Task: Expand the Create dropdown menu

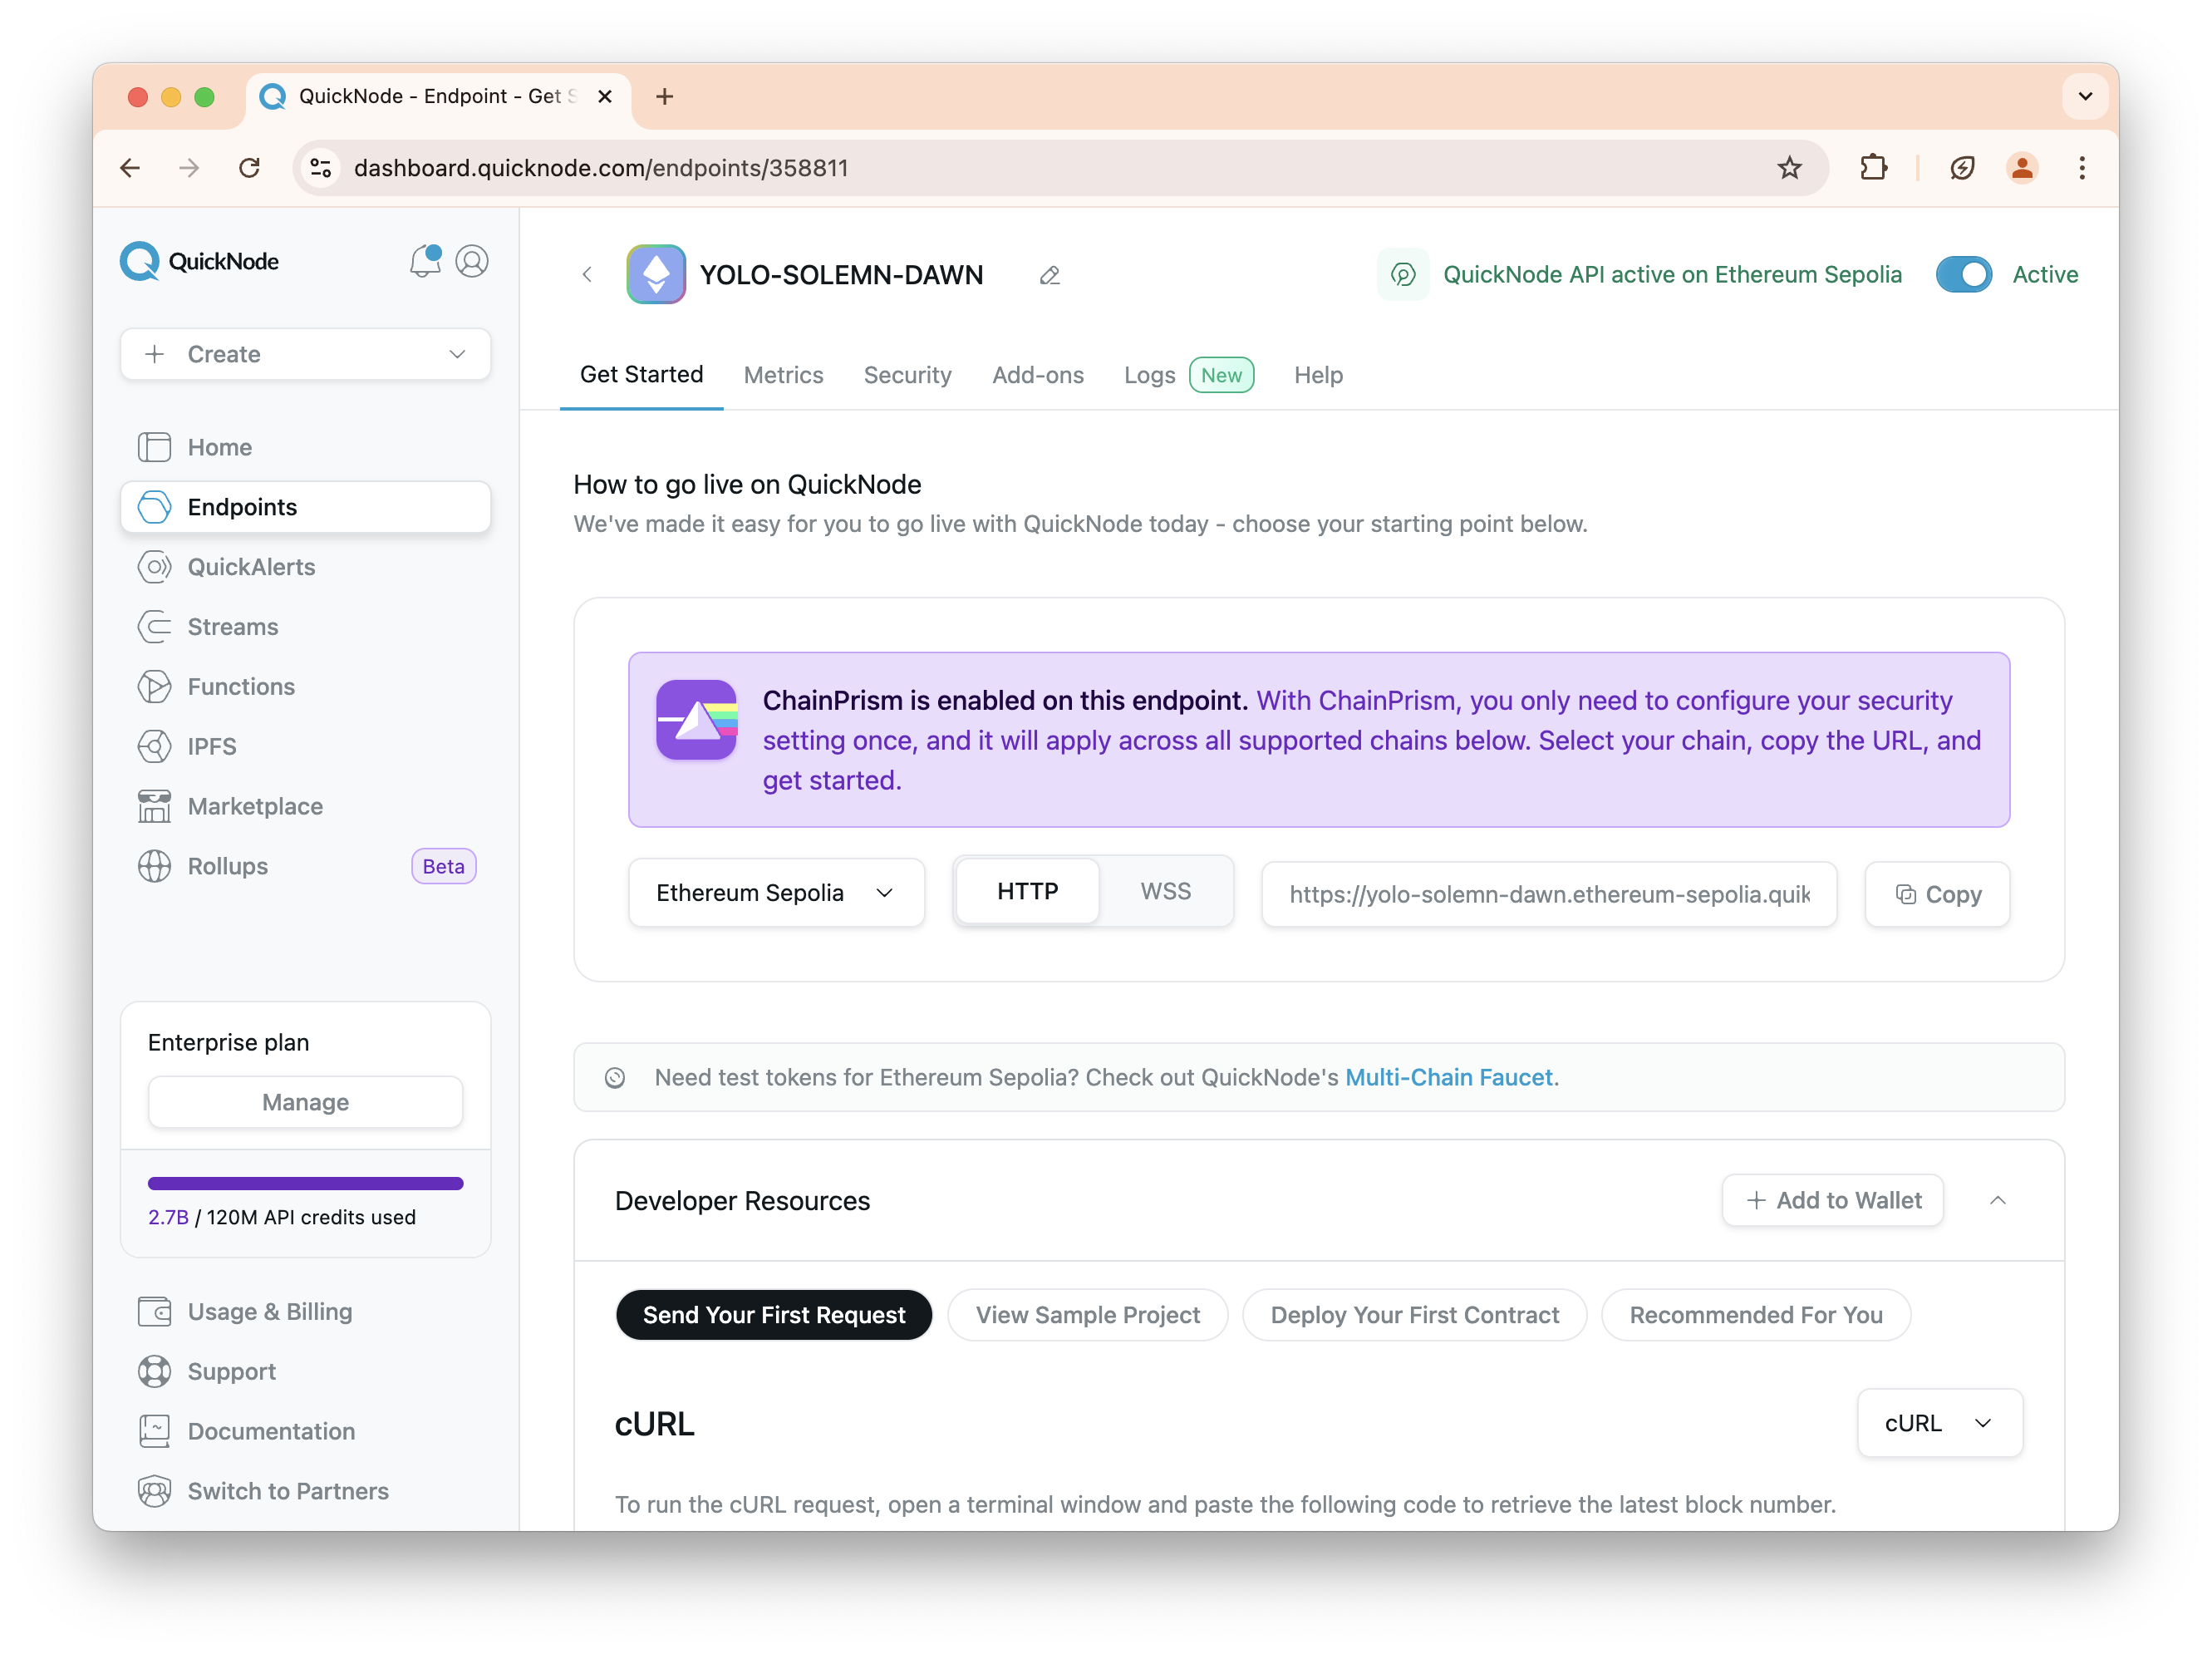Action: tap(305, 354)
